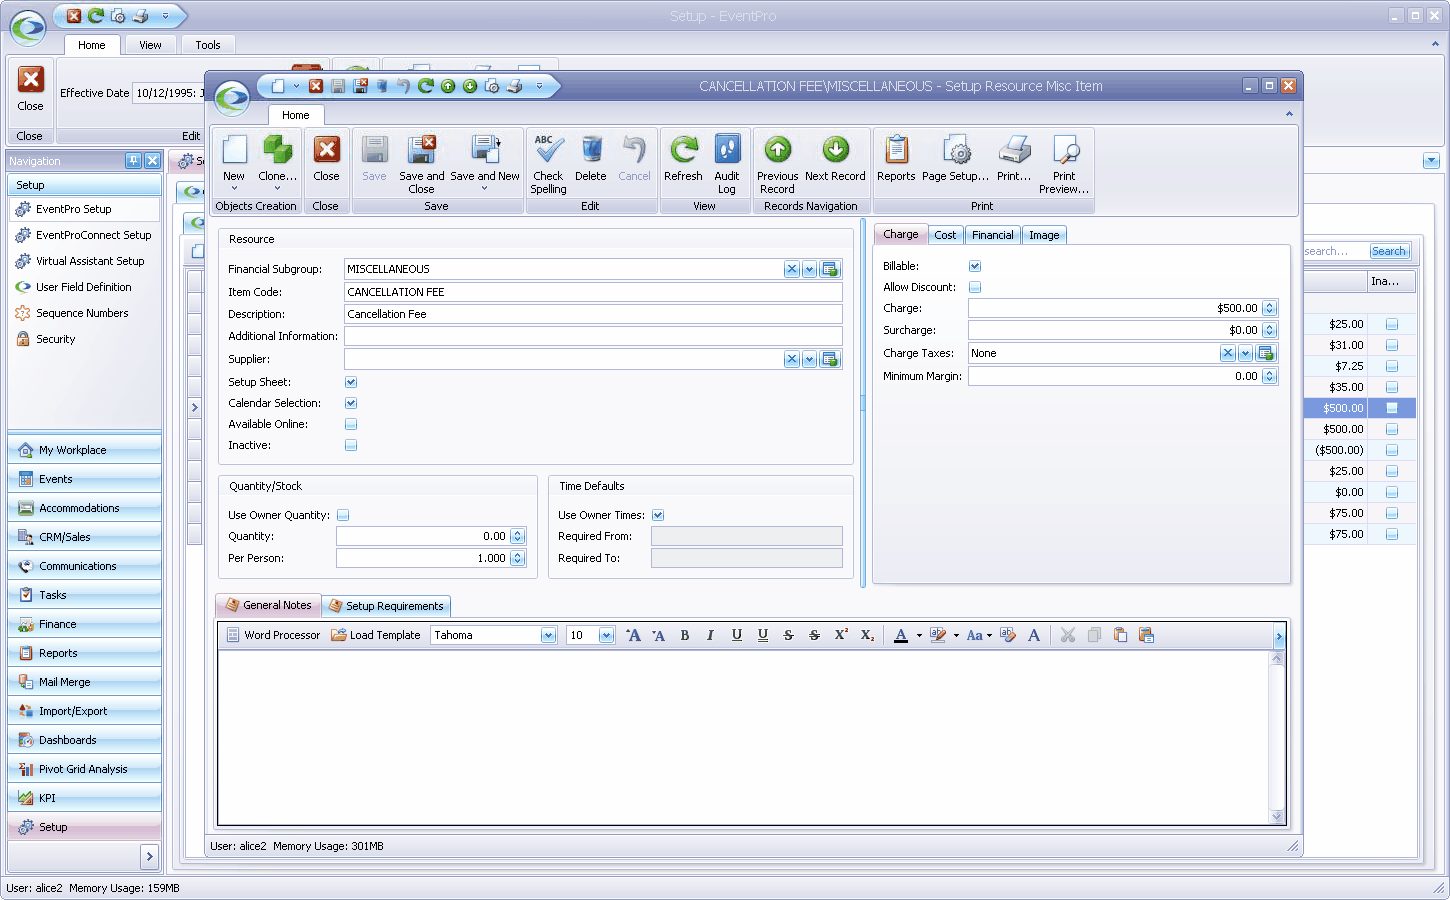Apply subscript in notes editor
The image size is (1450, 900).
[x=867, y=635]
